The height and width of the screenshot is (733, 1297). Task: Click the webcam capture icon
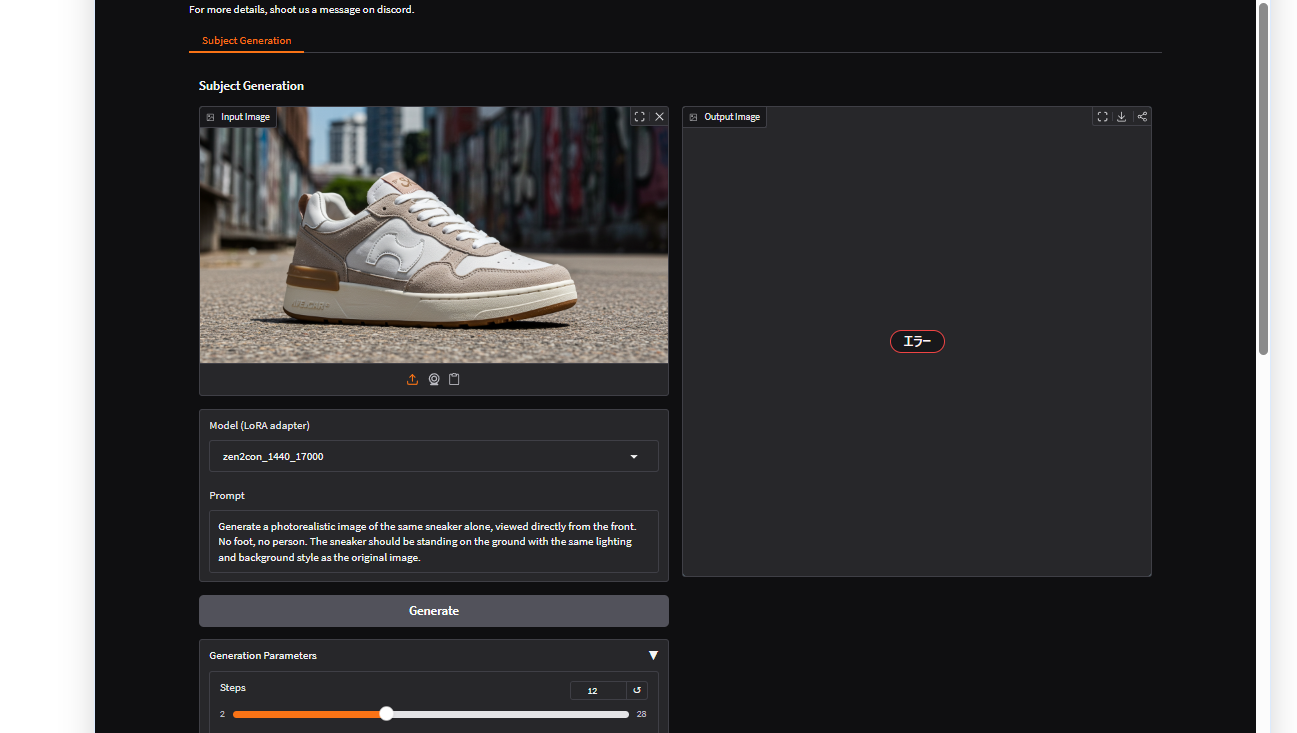click(x=434, y=380)
